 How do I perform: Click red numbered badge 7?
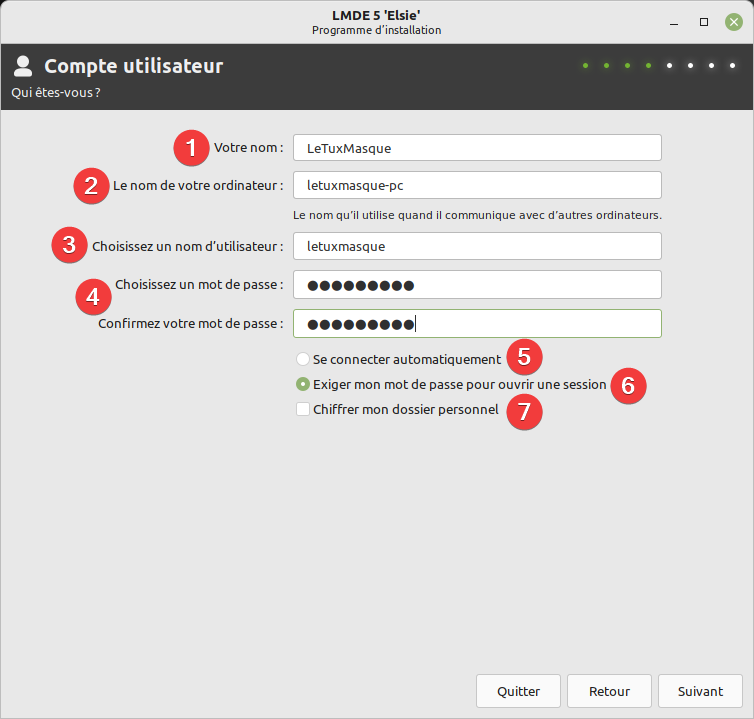(524, 411)
